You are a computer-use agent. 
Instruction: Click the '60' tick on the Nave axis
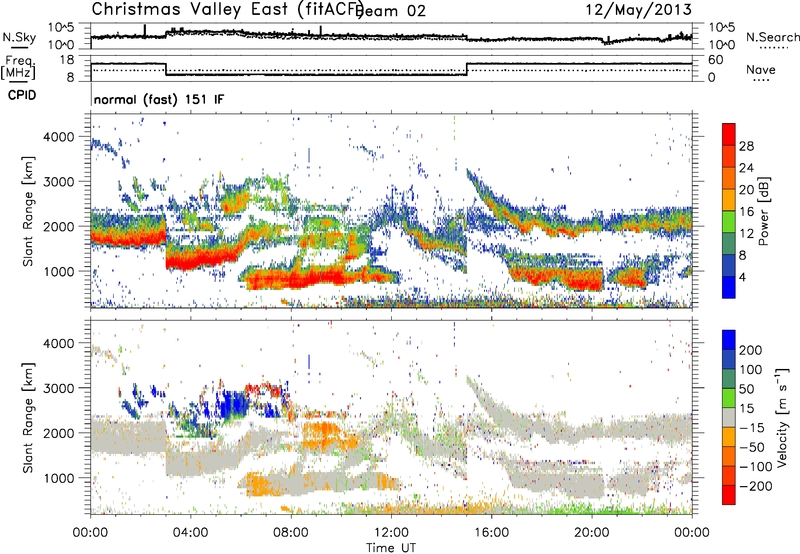point(716,60)
